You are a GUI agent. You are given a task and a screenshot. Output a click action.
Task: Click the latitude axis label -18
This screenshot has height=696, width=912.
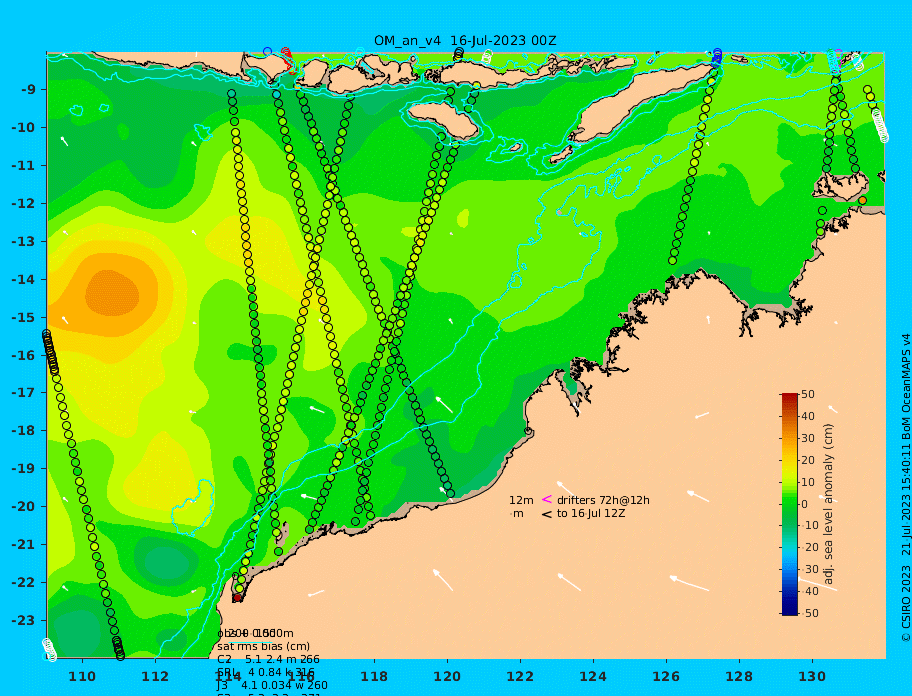[x=24, y=431]
